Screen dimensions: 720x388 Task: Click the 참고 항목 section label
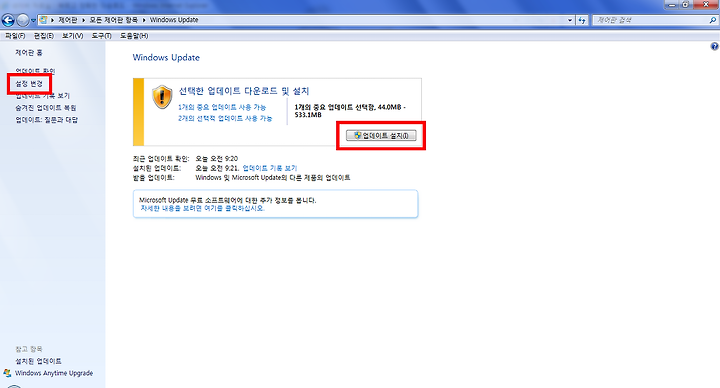coord(28,349)
